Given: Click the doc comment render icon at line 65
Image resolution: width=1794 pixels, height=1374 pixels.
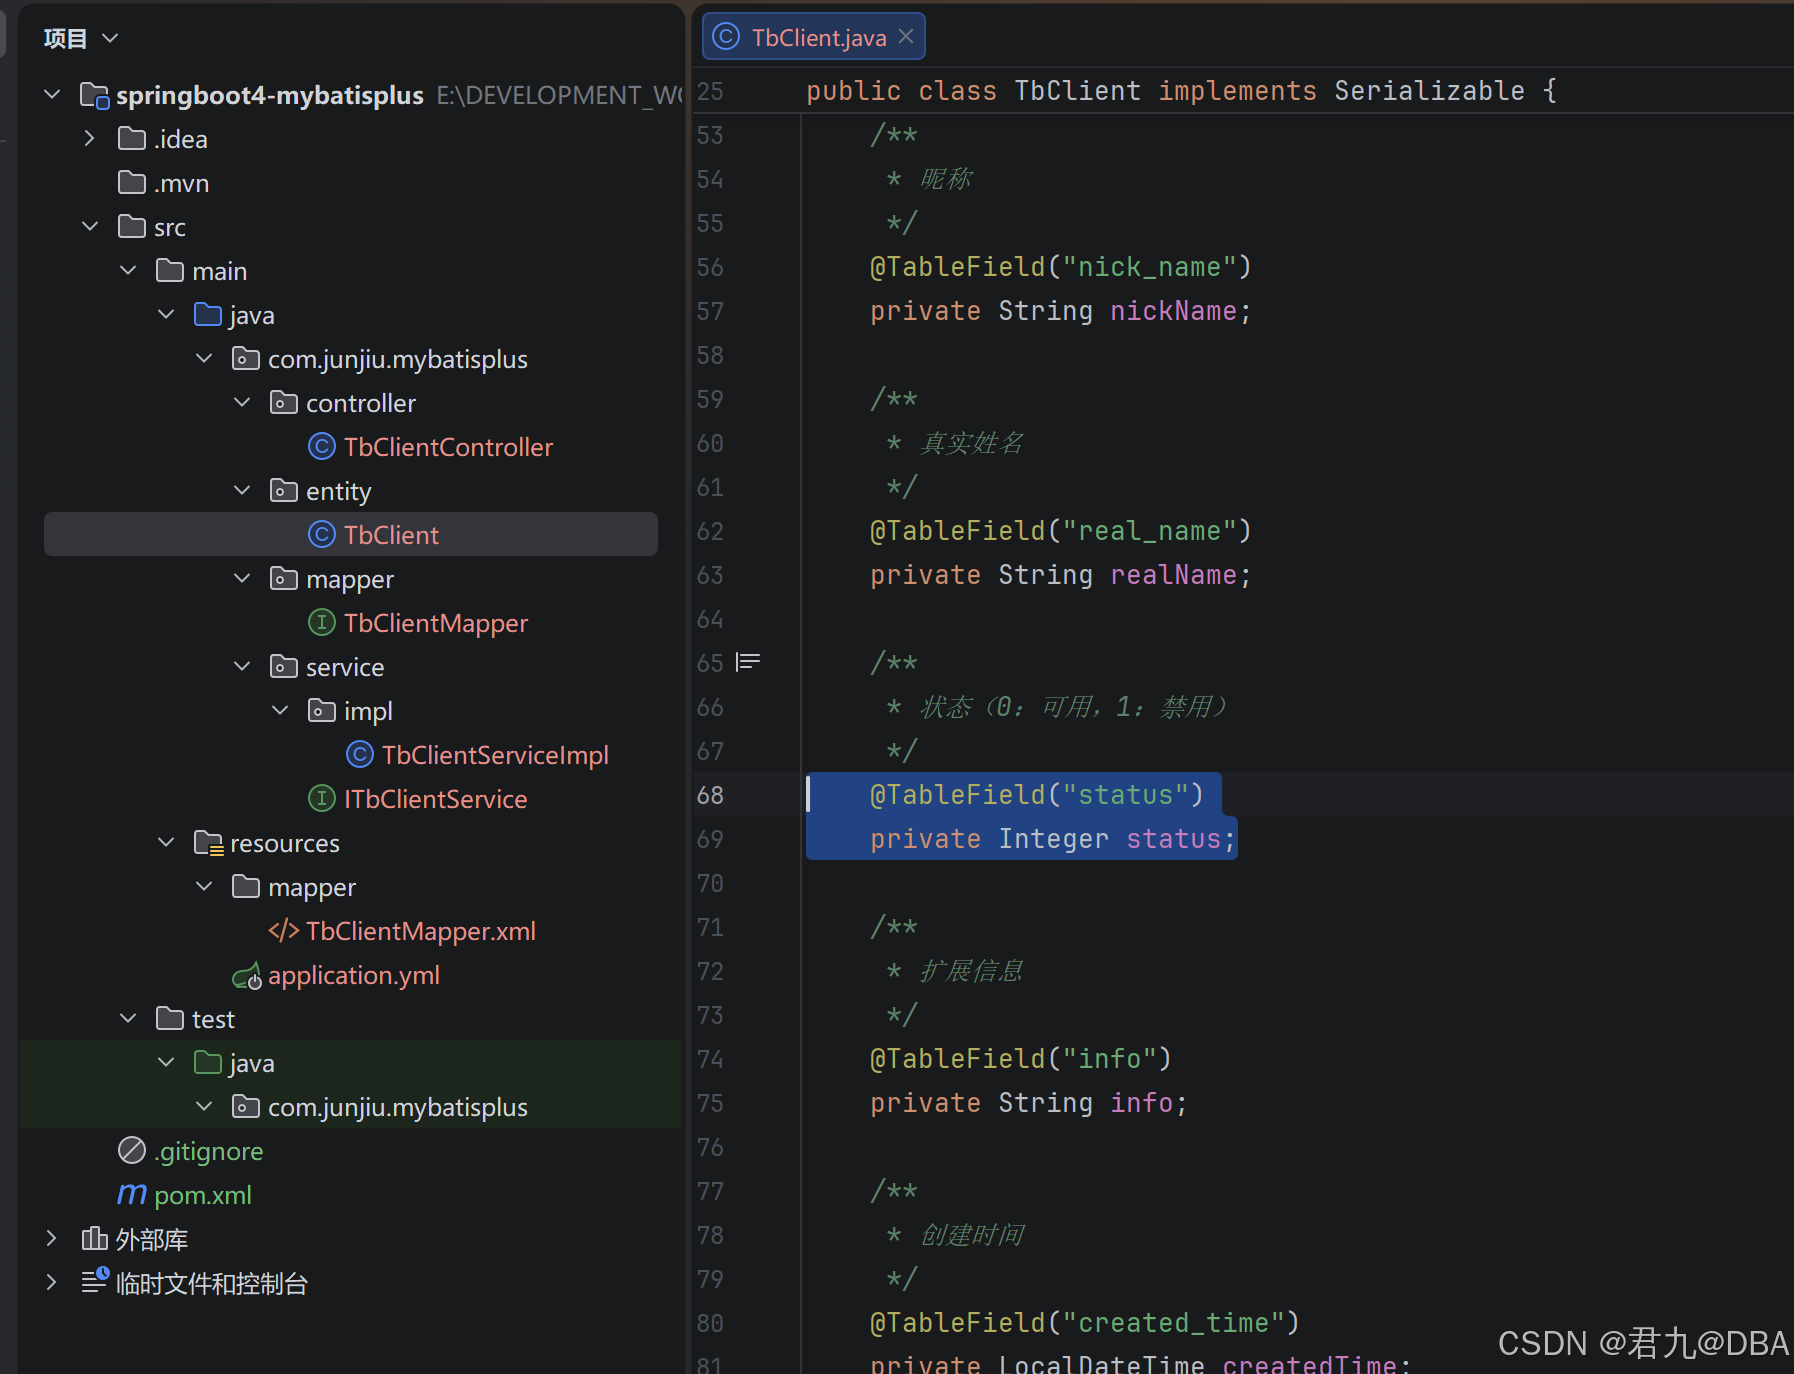Looking at the screenshot, I should 748,662.
